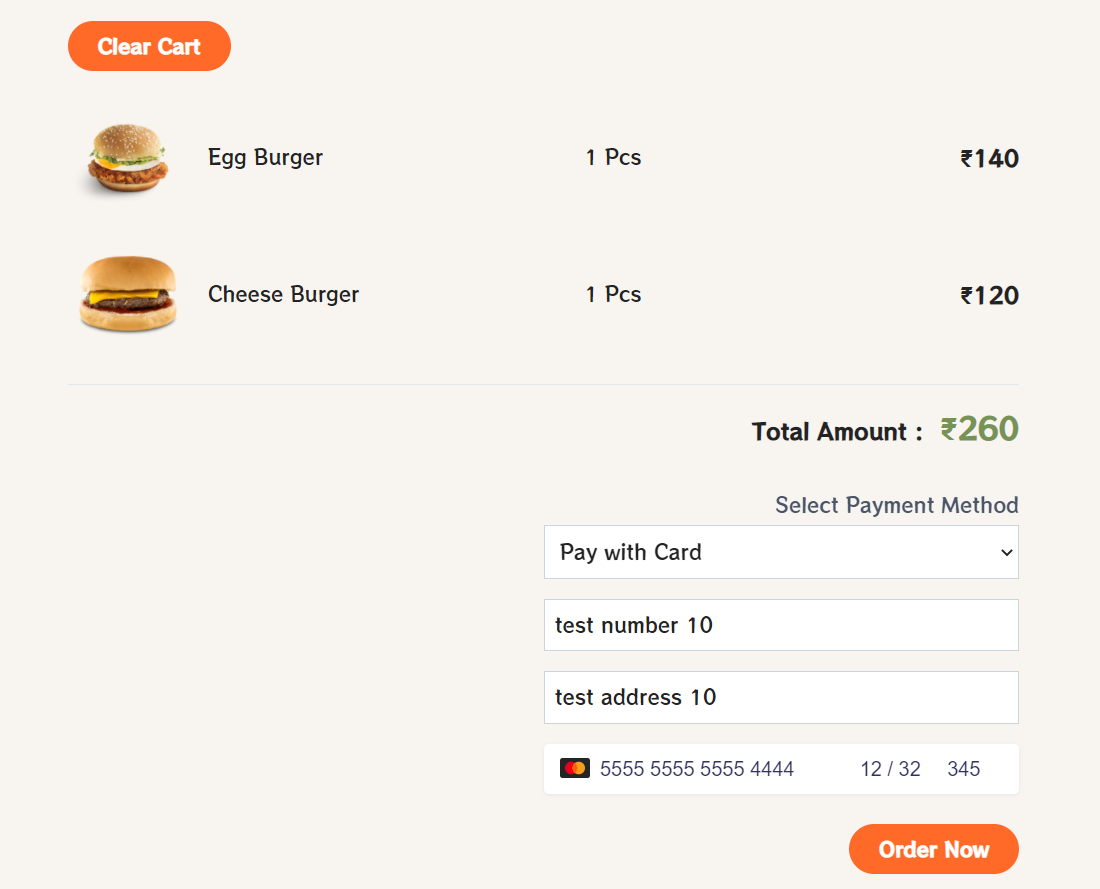This screenshot has width=1100, height=889.
Task: Click the phone number input field
Action: point(780,625)
